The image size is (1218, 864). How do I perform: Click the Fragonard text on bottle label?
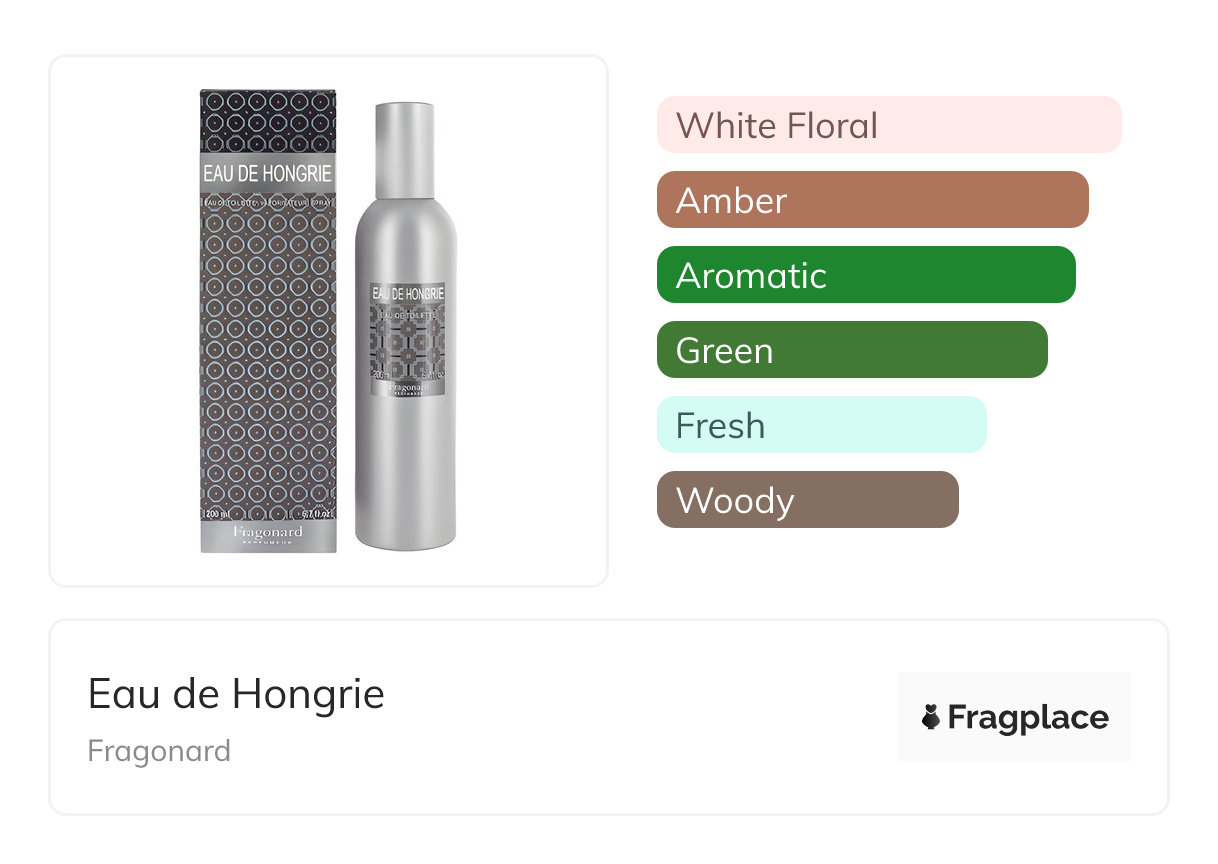coord(407,387)
